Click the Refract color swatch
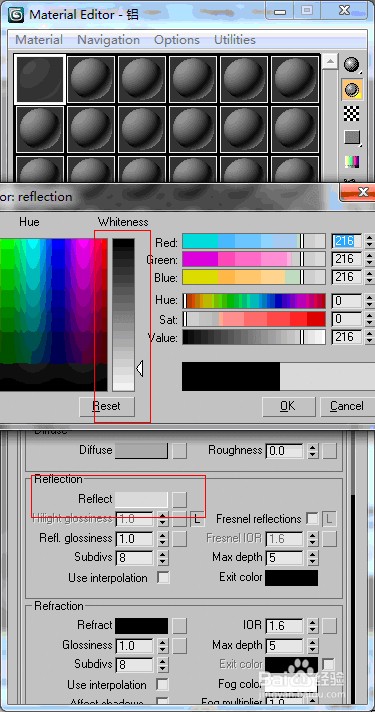 pos(141,626)
